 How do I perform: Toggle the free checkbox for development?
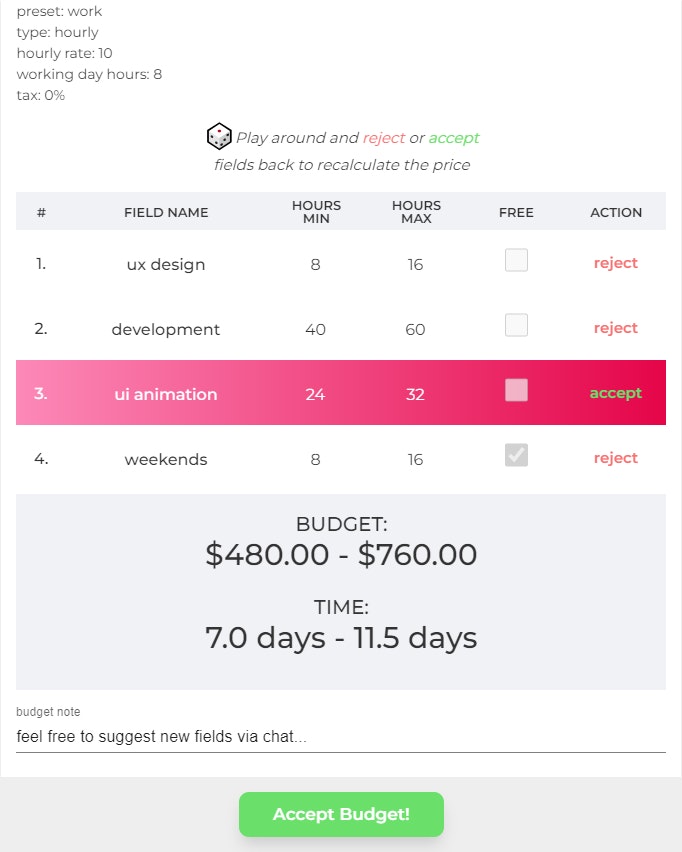click(516, 325)
